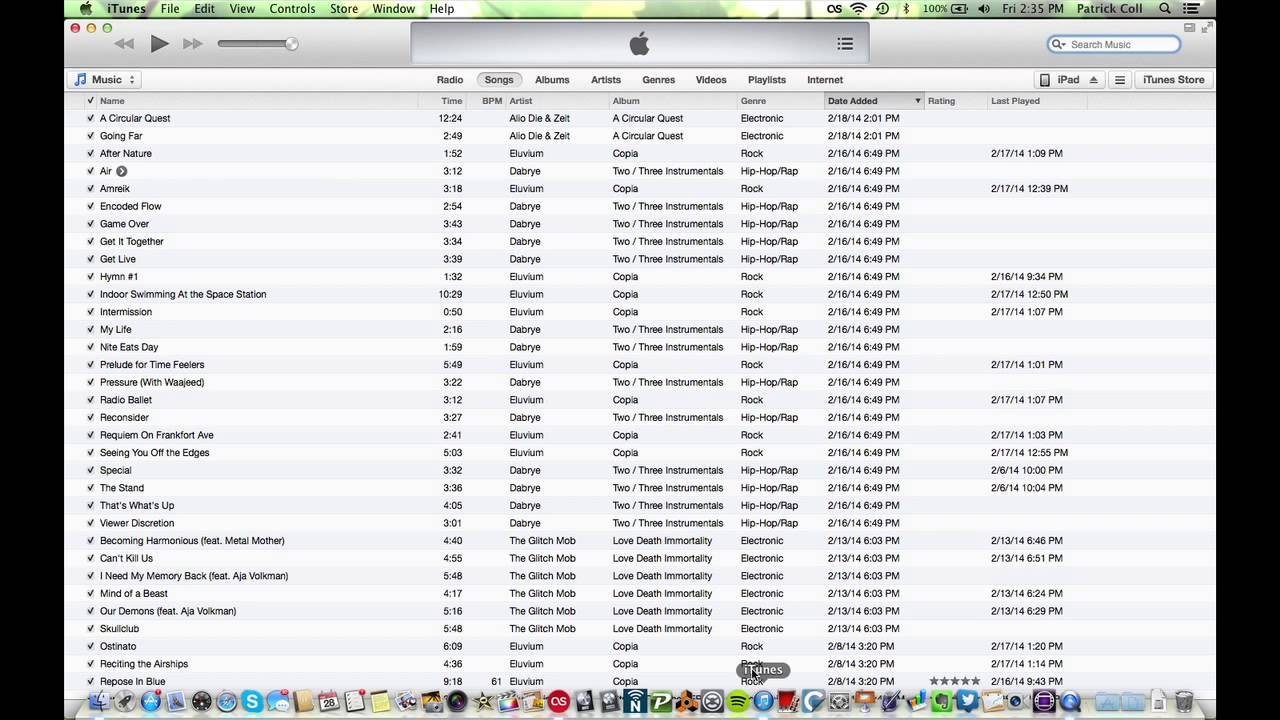Click the Play button
1280x720 pixels.
[x=159, y=44]
